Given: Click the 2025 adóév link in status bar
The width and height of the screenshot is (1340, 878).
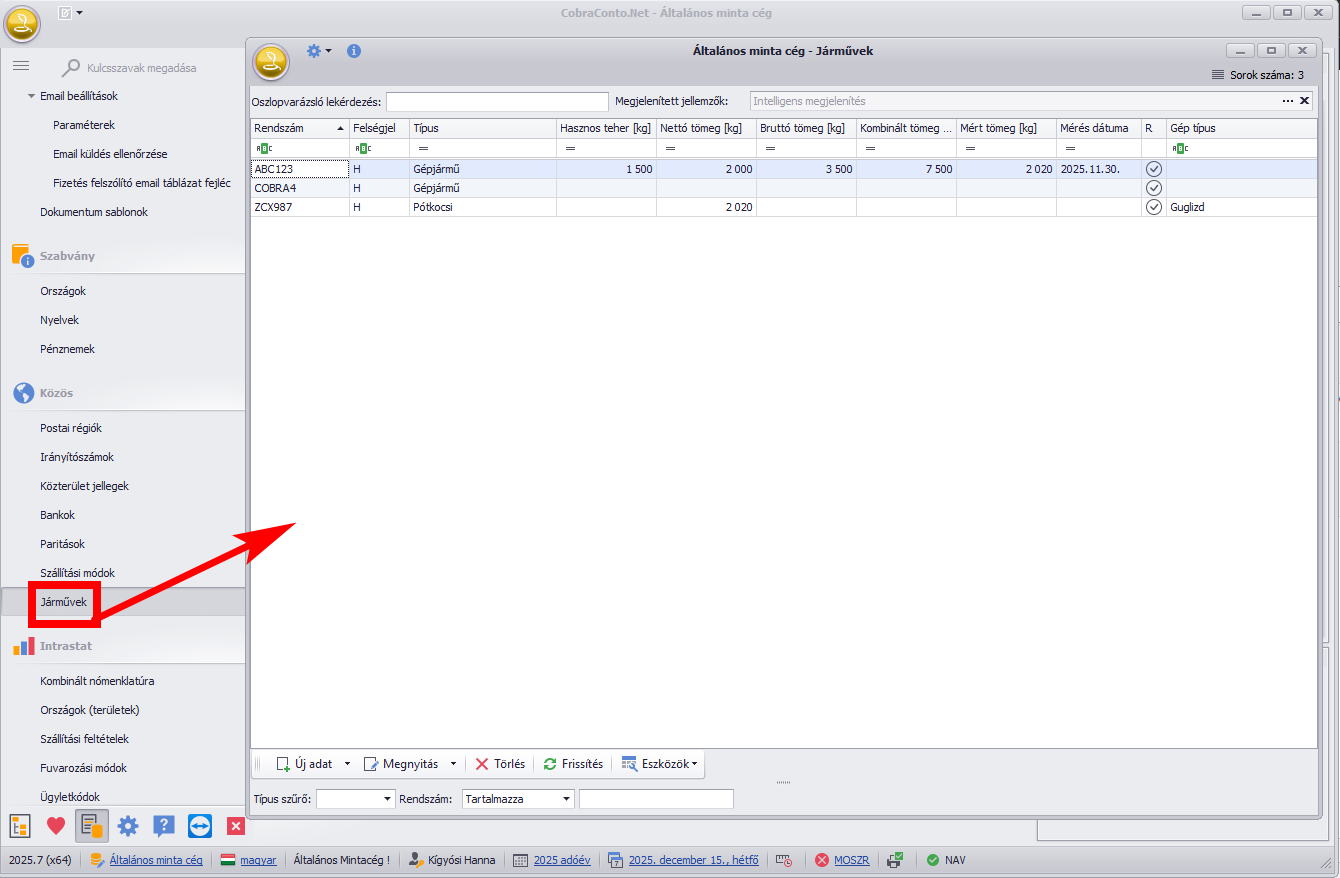Looking at the screenshot, I should tap(561, 860).
